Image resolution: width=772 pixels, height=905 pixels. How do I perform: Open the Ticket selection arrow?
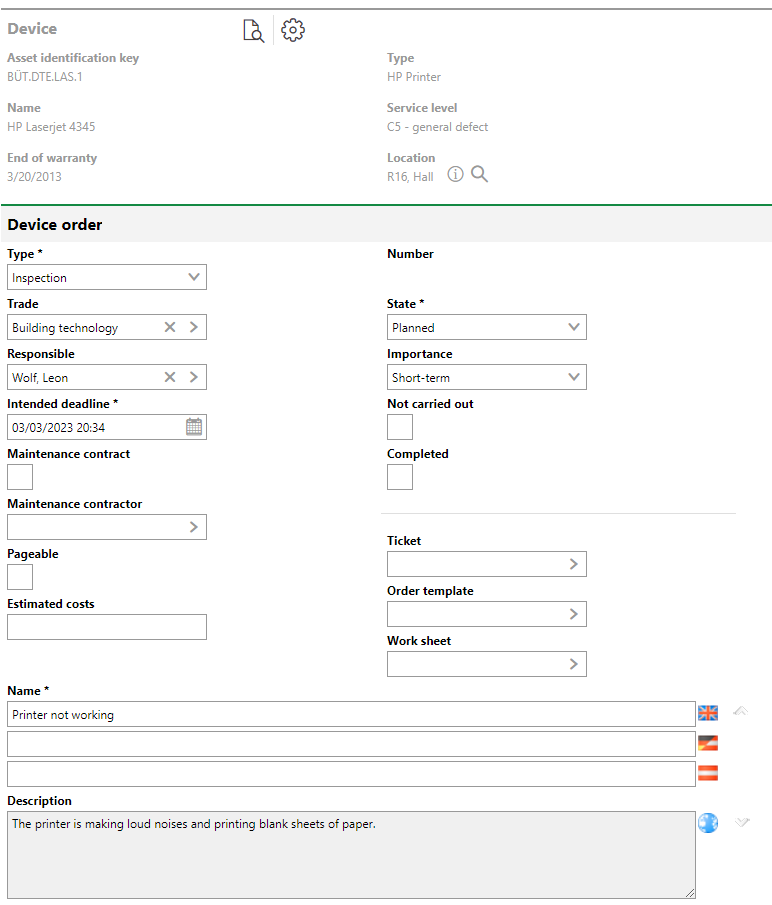(x=573, y=564)
